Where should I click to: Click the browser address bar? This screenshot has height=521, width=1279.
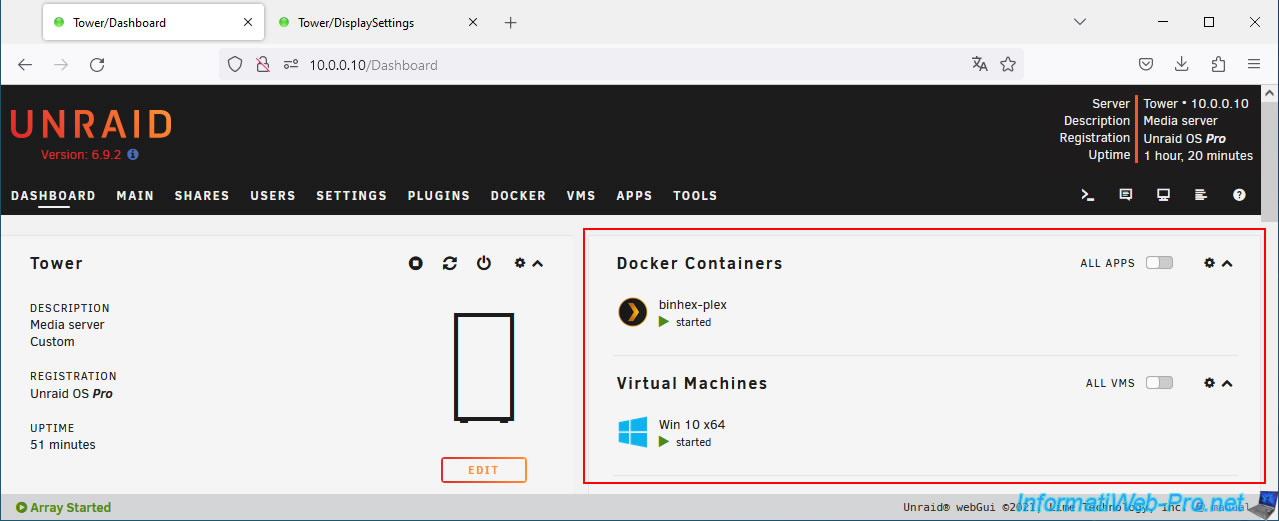(x=620, y=65)
